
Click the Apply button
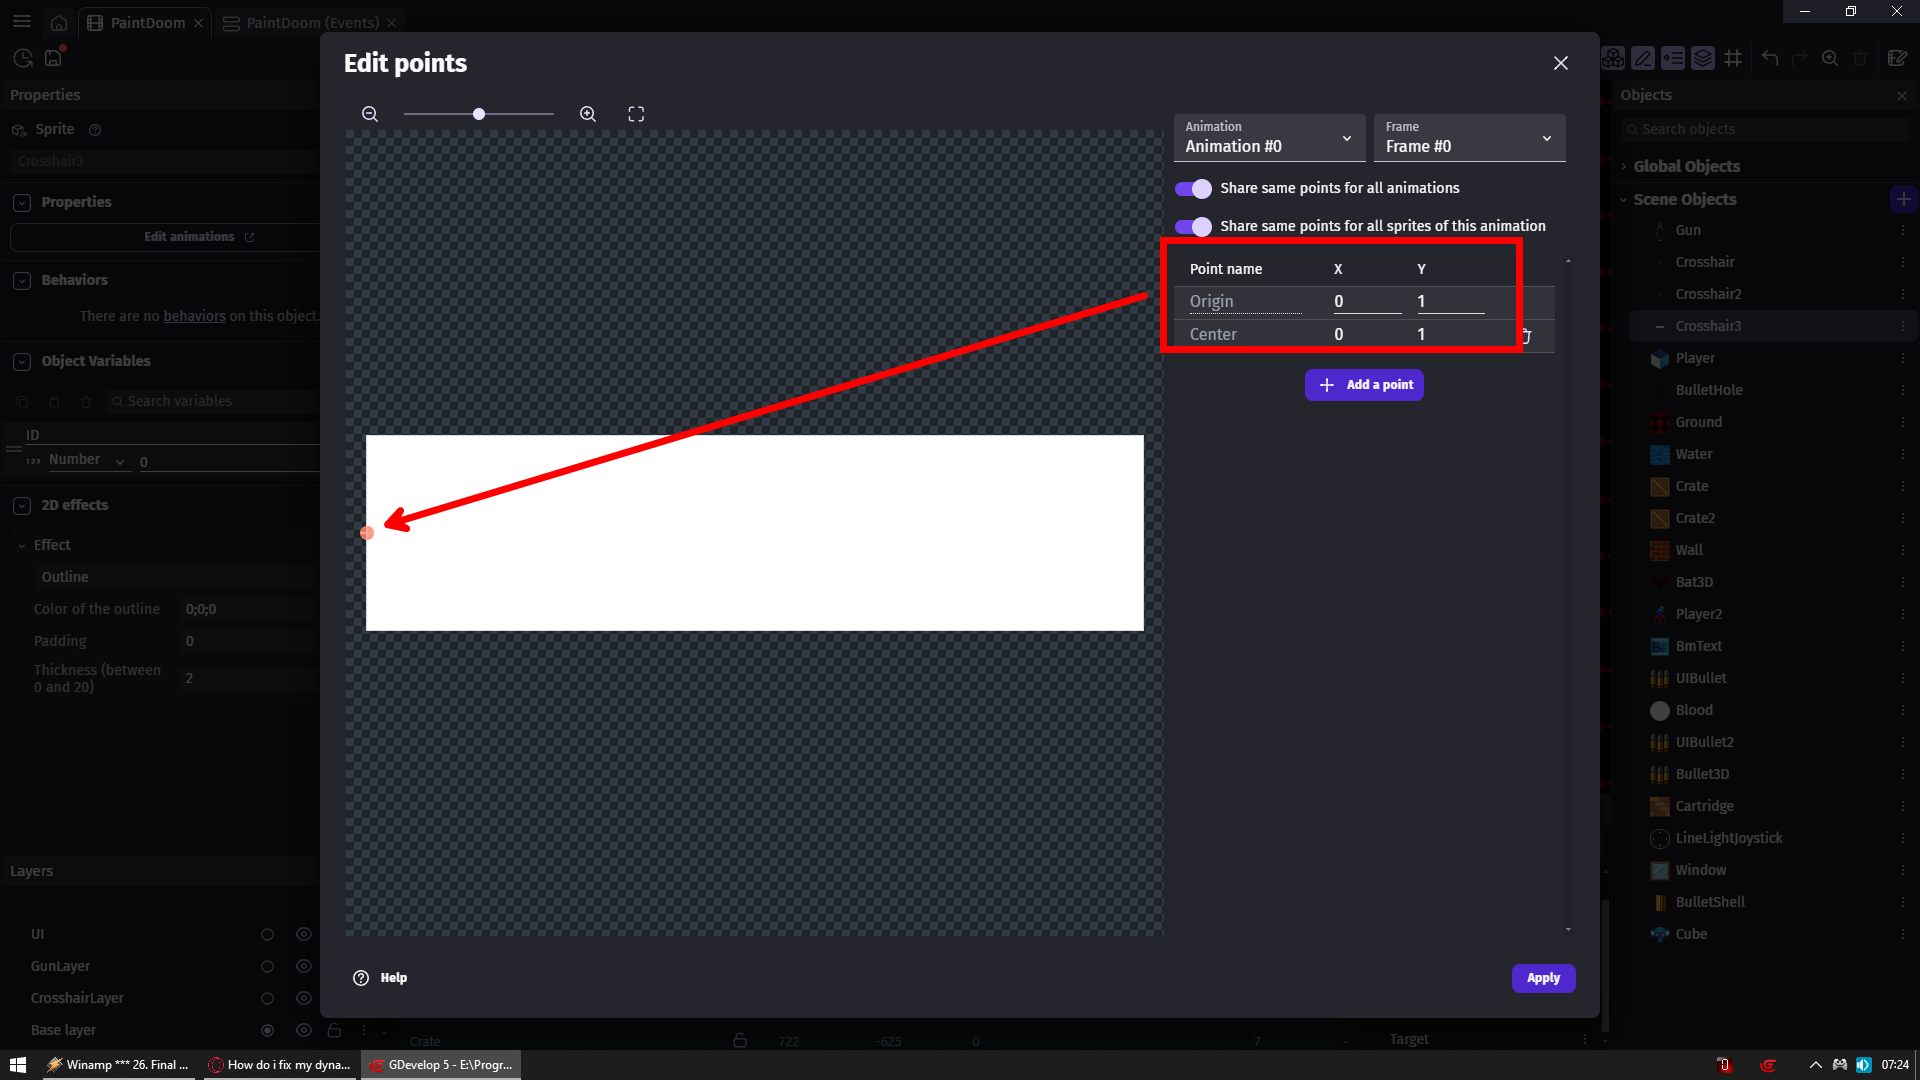pos(1543,978)
